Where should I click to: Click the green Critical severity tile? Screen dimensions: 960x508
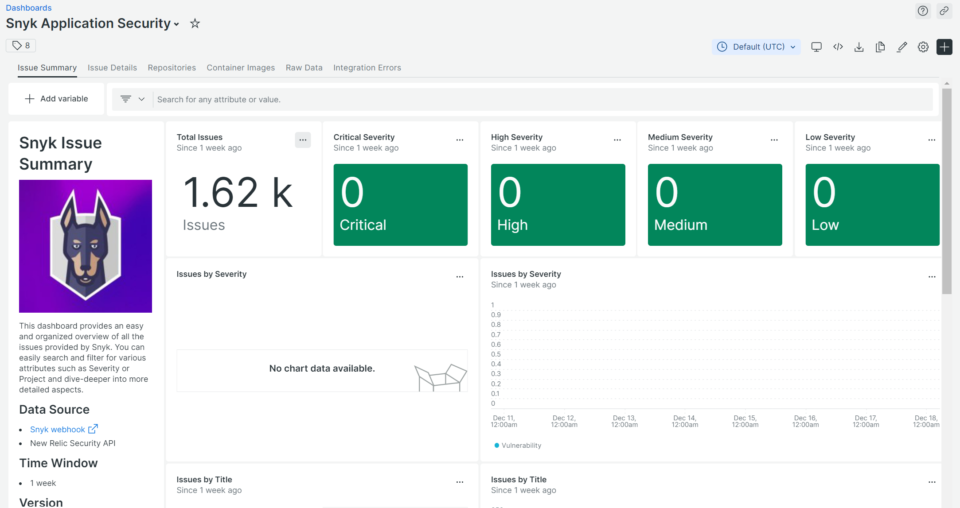[400, 204]
